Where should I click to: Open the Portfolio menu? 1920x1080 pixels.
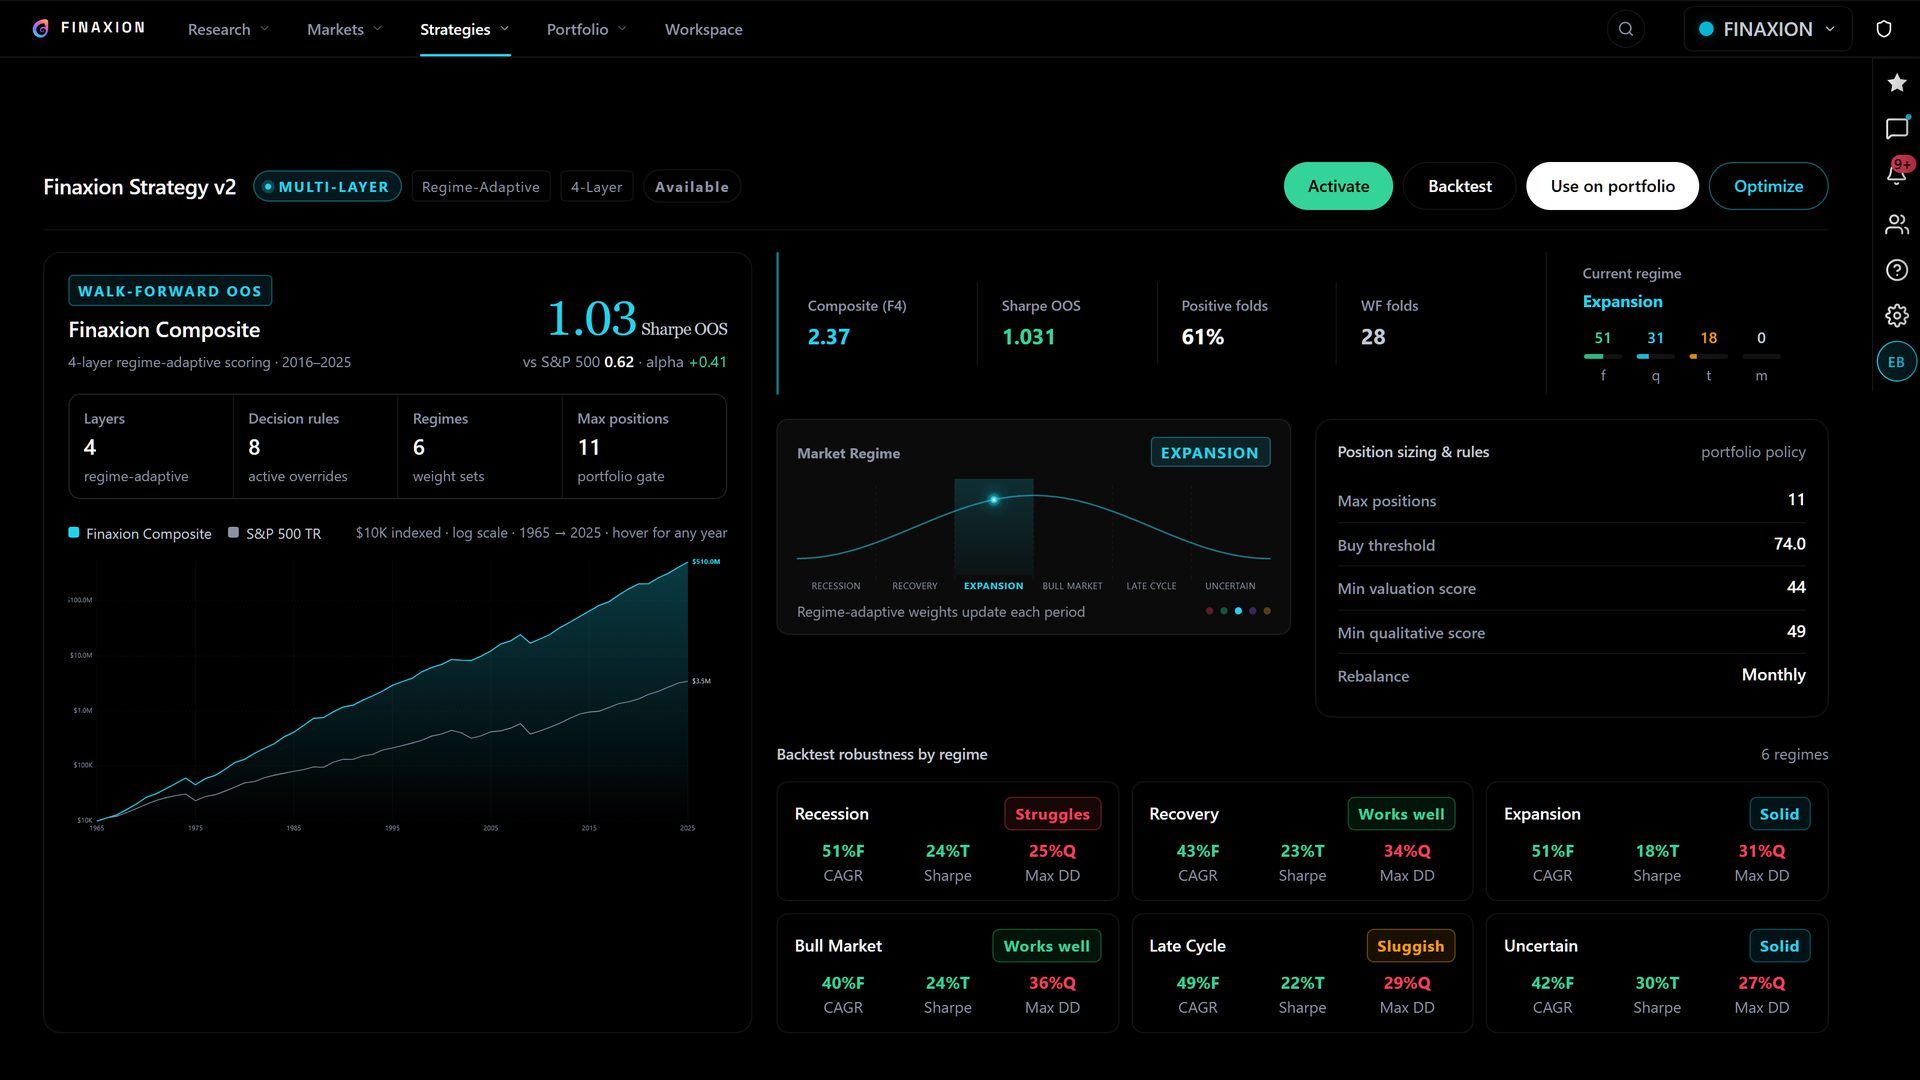586,29
